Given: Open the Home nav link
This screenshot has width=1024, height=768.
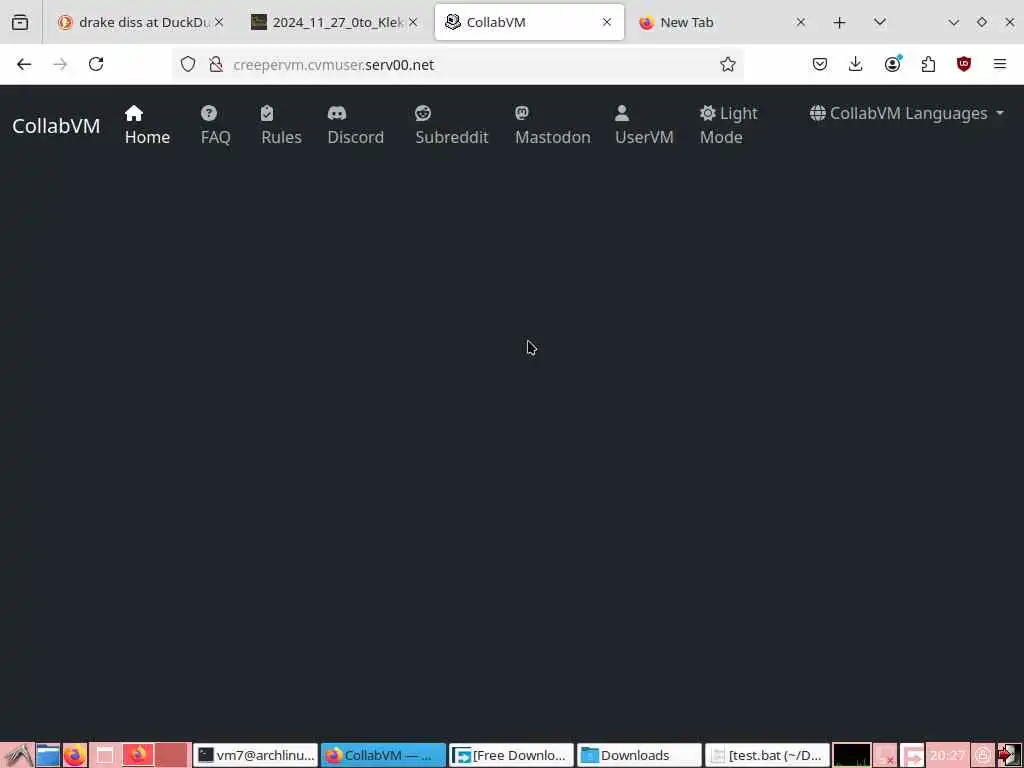Looking at the screenshot, I should 147,125.
